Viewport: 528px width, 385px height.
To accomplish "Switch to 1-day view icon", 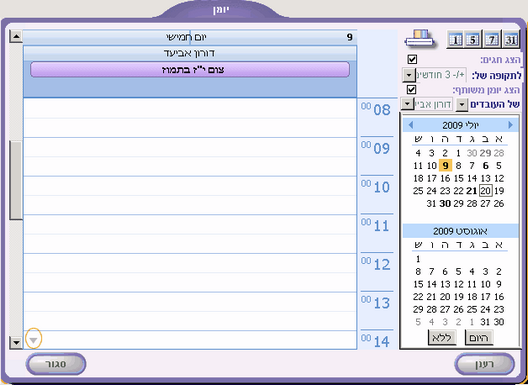I will (x=455, y=40).
